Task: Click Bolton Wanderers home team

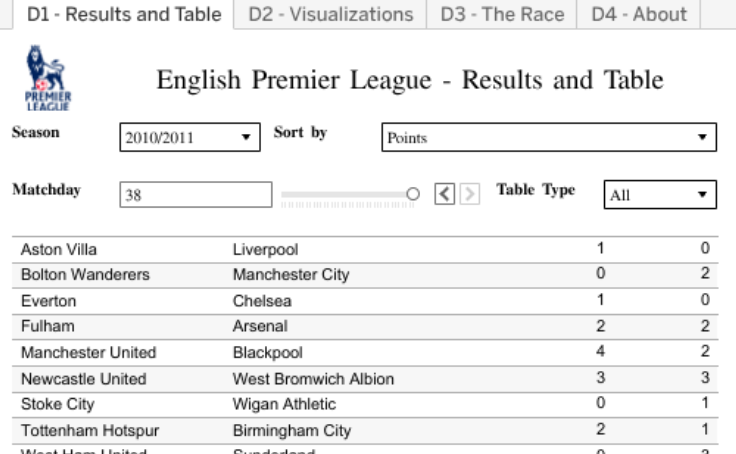Action: coord(85,275)
